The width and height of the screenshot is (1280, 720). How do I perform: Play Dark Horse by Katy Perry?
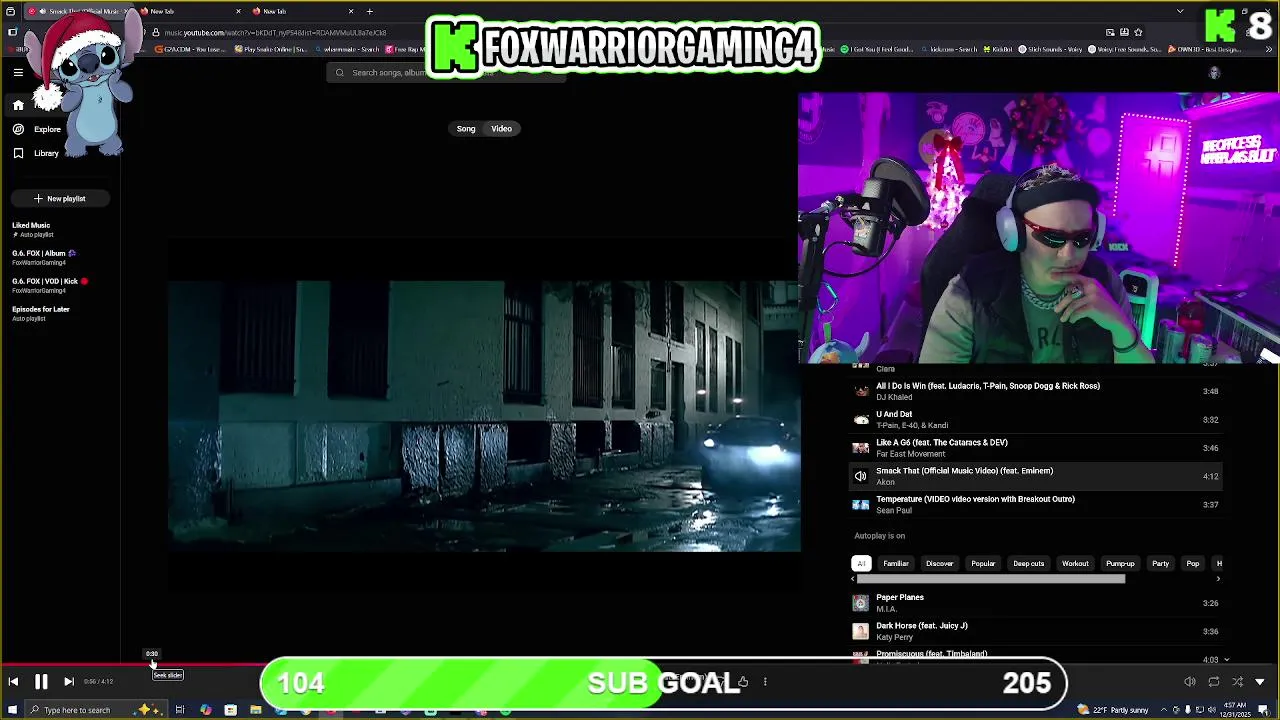click(1037, 631)
